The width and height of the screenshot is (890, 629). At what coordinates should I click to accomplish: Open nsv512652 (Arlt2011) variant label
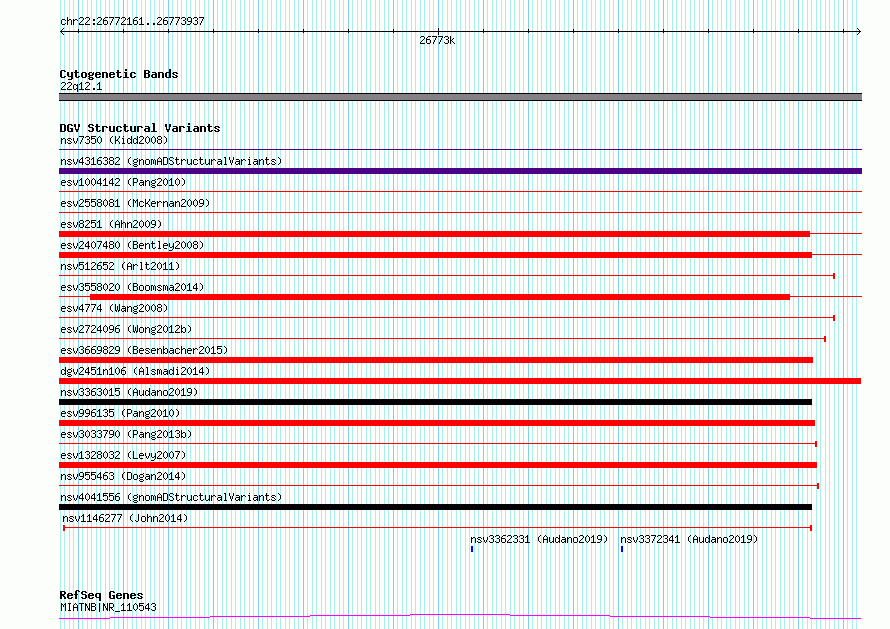tap(120, 266)
